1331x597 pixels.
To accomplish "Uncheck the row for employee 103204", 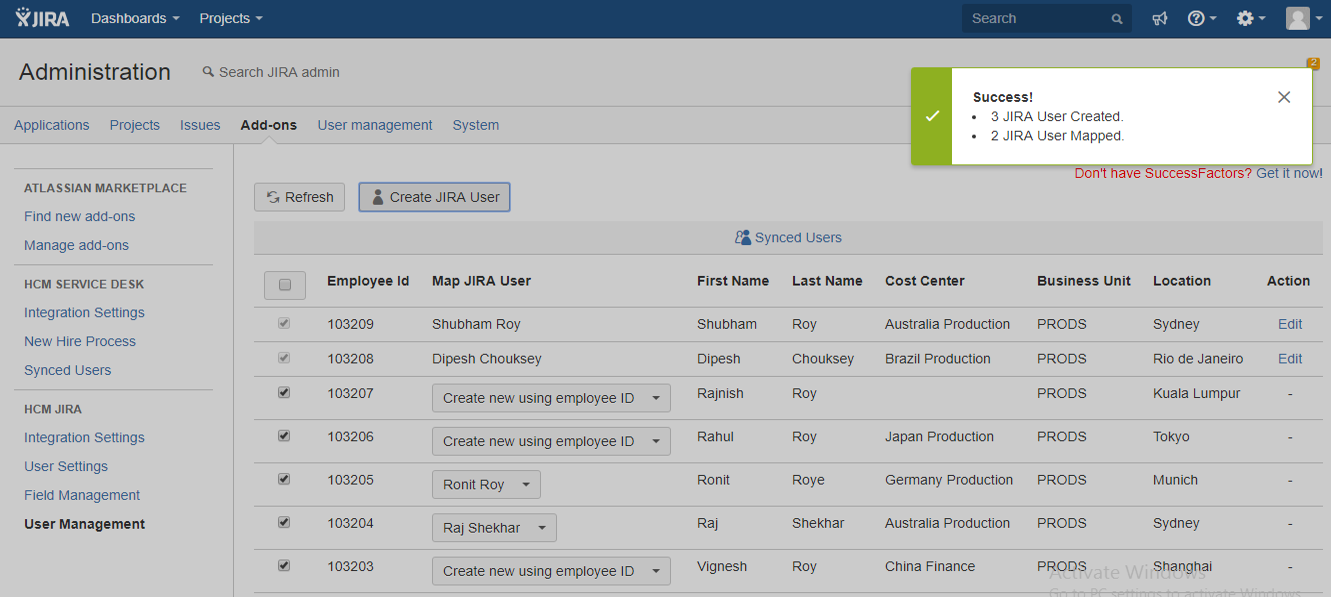I will (x=284, y=522).
